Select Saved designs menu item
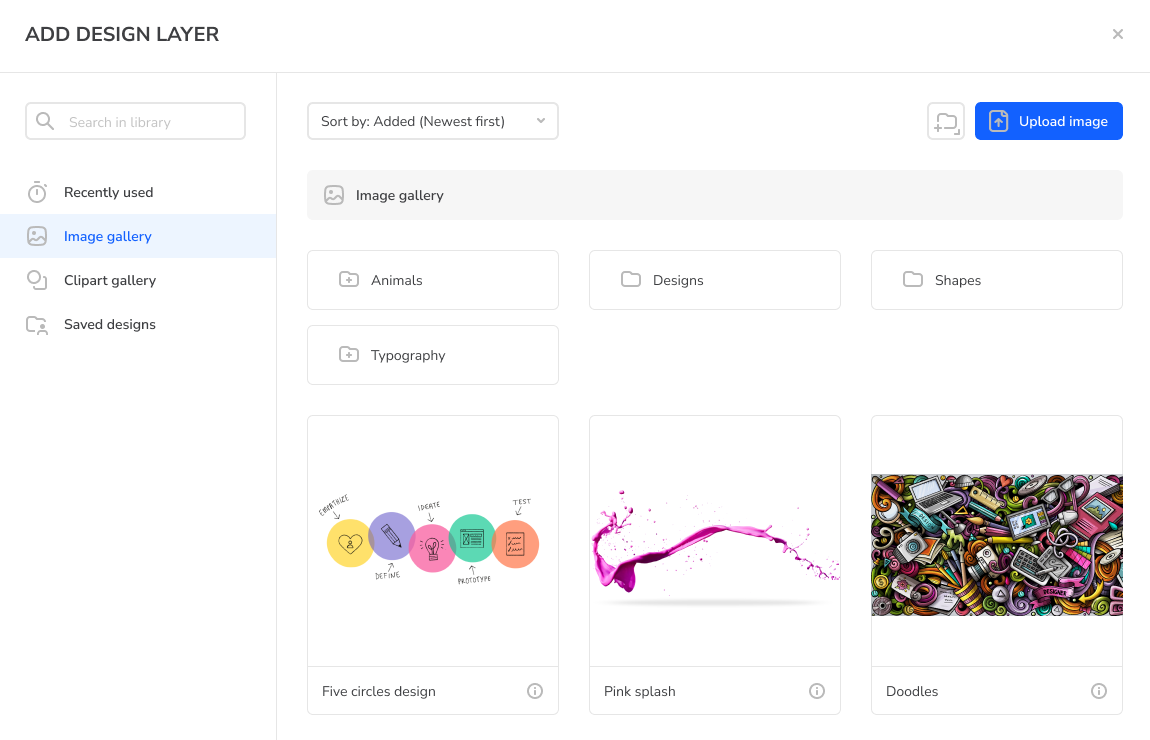1150x740 pixels. pos(138,324)
